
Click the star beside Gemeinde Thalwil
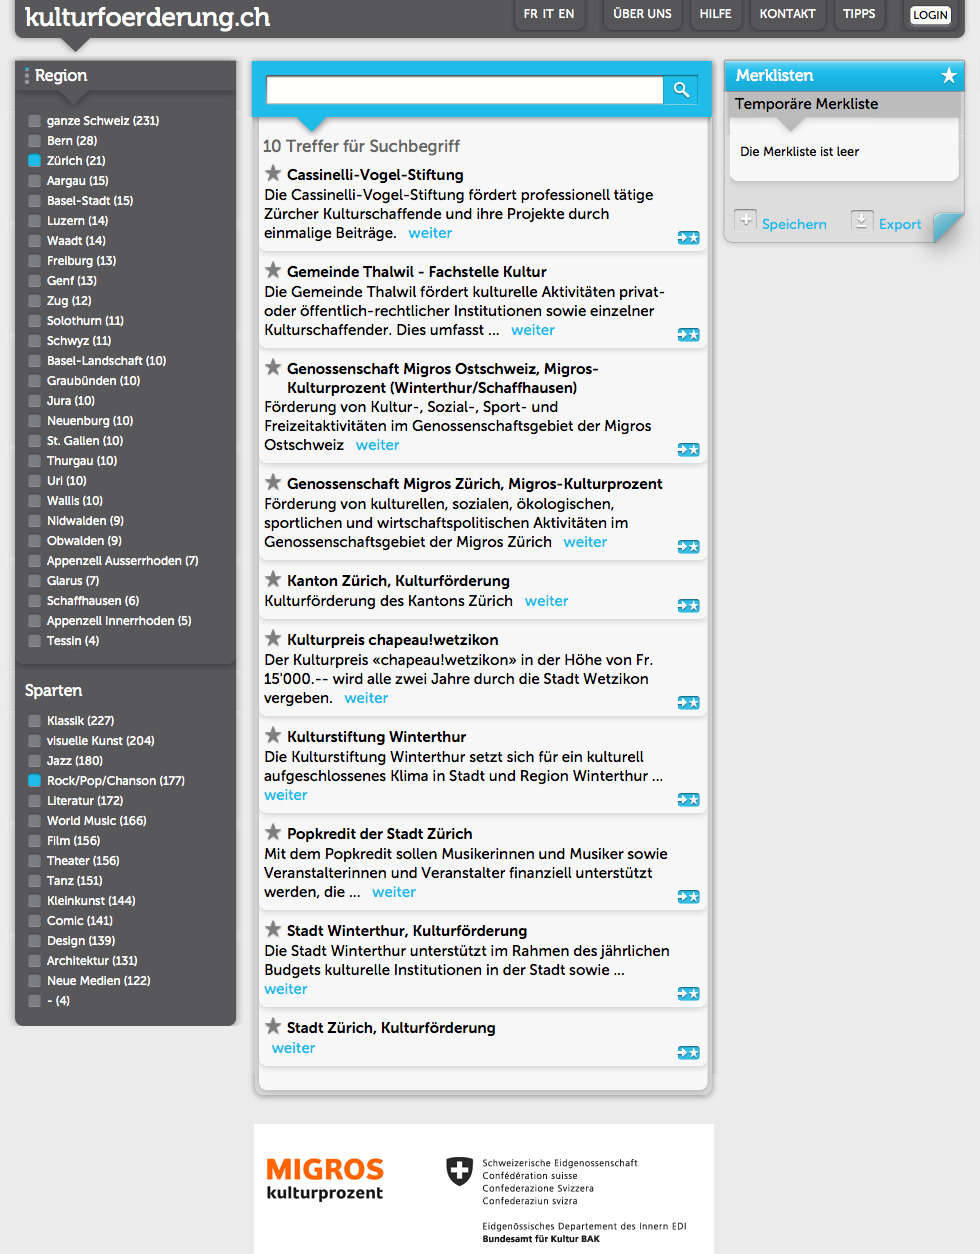273,270
